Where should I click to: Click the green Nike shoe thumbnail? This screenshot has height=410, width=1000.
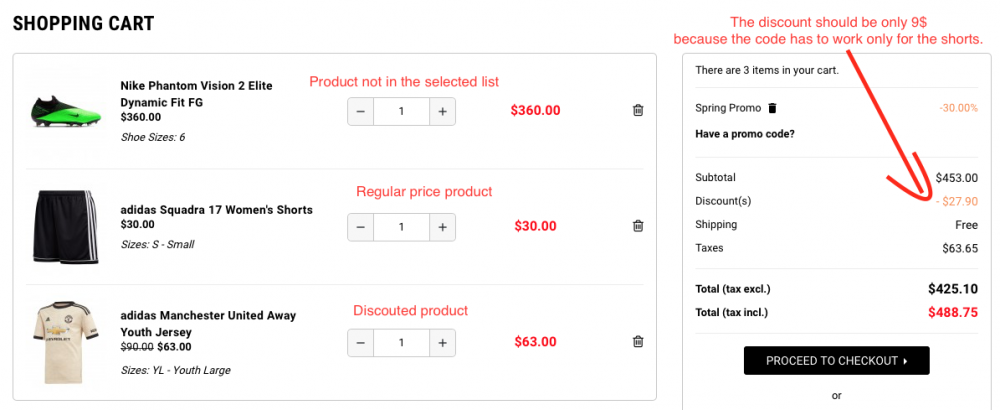[62, 112]
